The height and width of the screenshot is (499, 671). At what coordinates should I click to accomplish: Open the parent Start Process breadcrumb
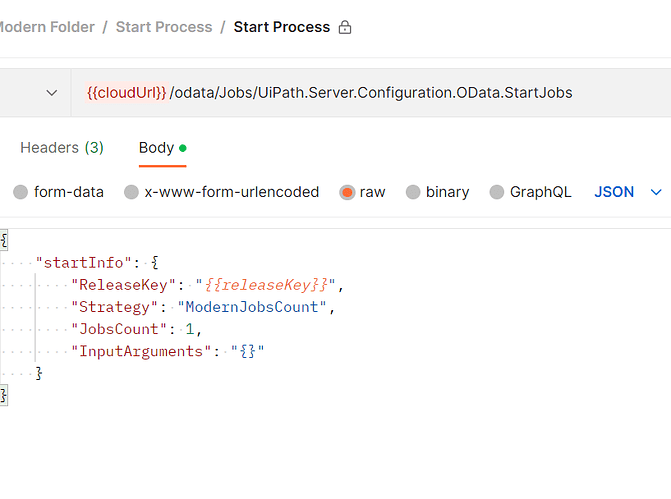point(164,27)
